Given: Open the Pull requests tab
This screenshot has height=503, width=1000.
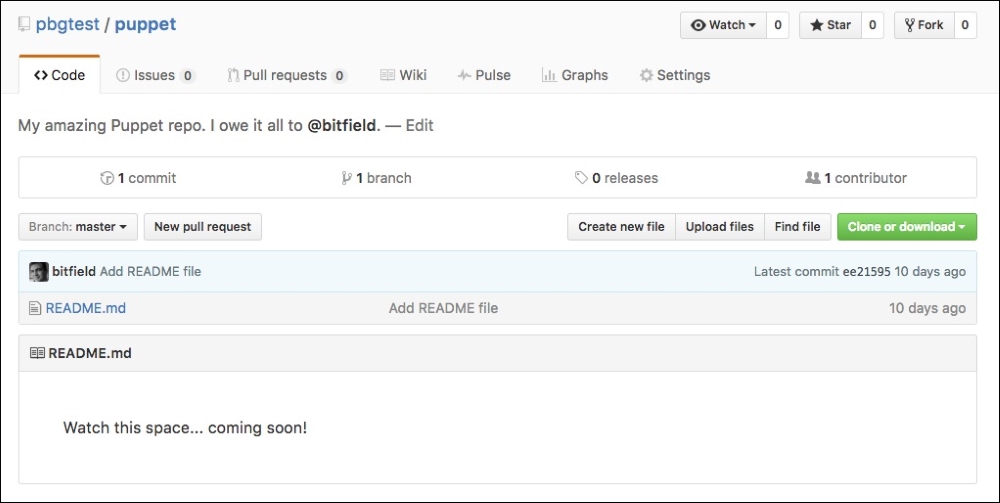Looking at the screenshot, I should (x=286, y=75).
